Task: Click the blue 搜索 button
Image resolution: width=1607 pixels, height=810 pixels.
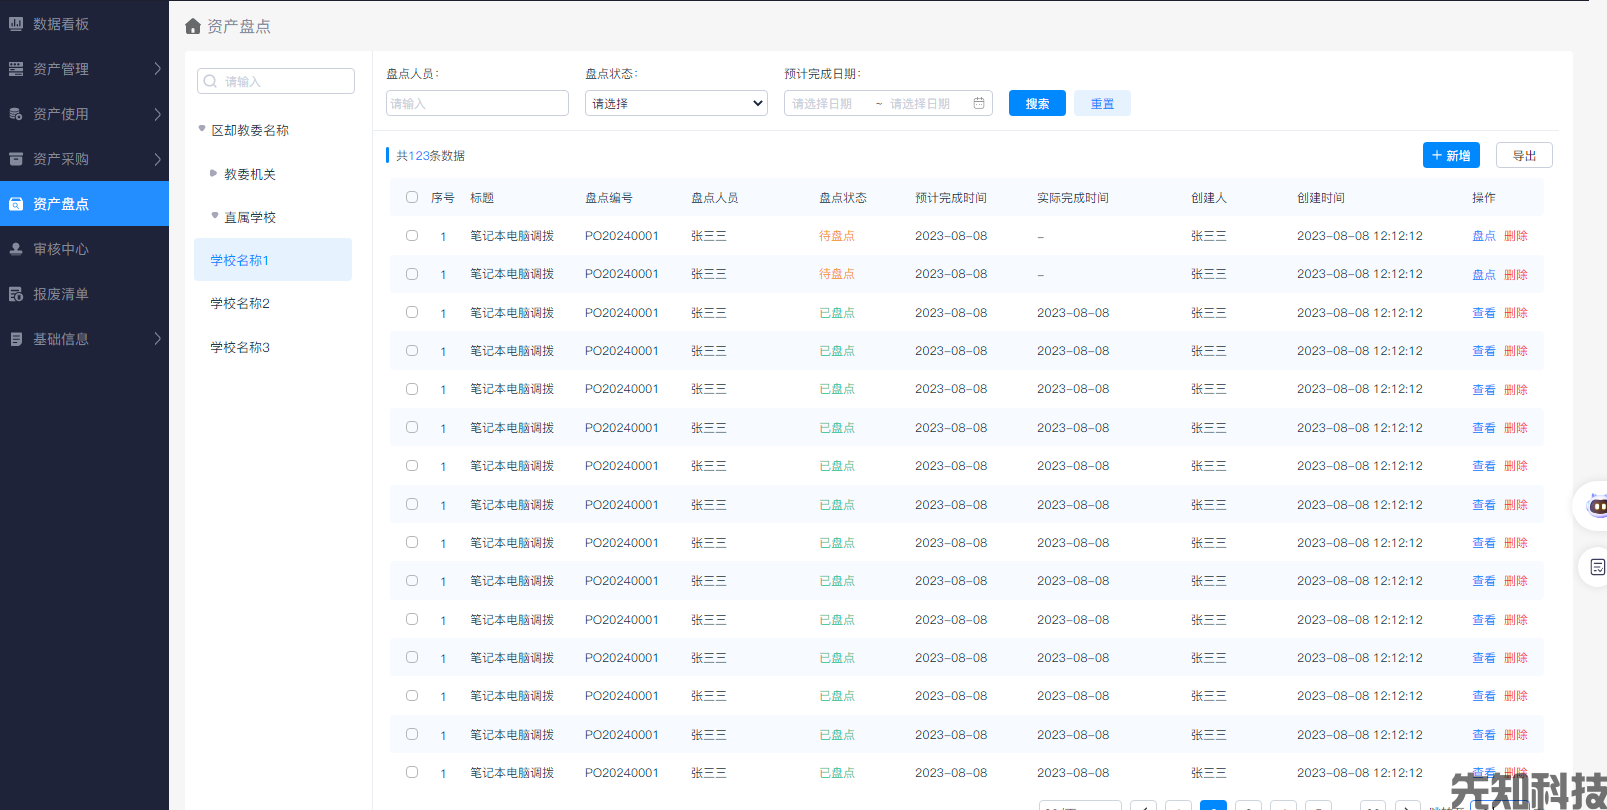Action: (x=1037, y=103)
